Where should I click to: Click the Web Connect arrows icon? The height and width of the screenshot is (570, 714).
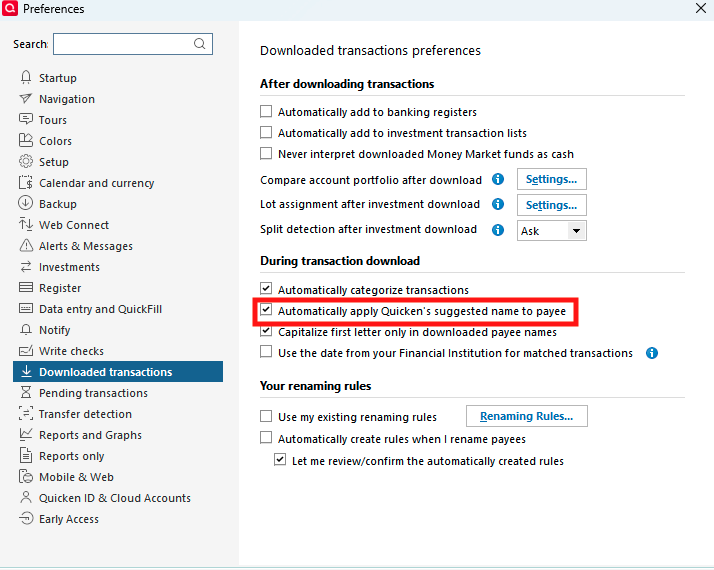[x=26, y=224]
